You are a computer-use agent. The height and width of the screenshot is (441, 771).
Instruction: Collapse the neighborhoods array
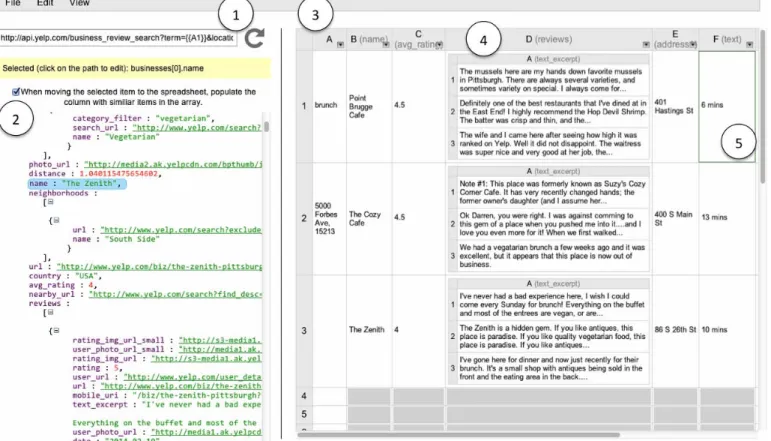[50, 202]
